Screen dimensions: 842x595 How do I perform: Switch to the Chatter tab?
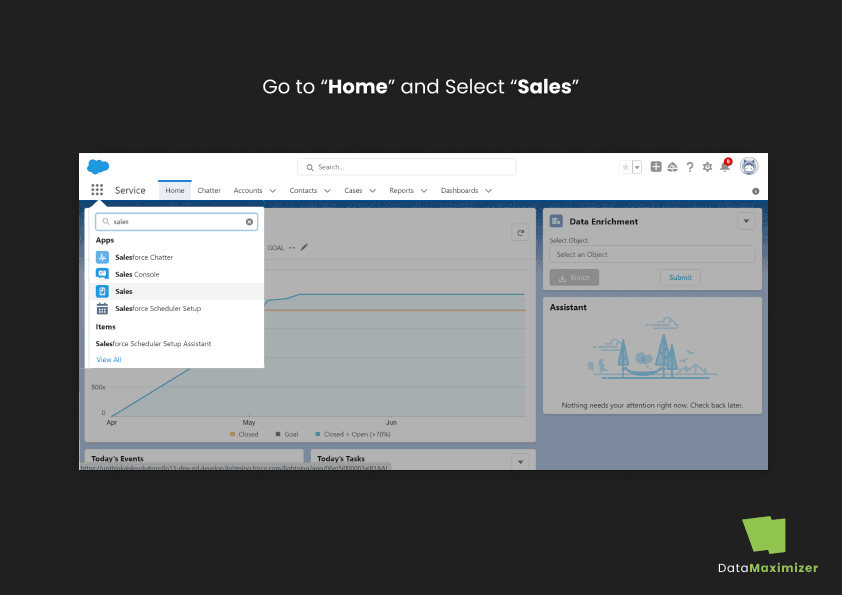209,190
